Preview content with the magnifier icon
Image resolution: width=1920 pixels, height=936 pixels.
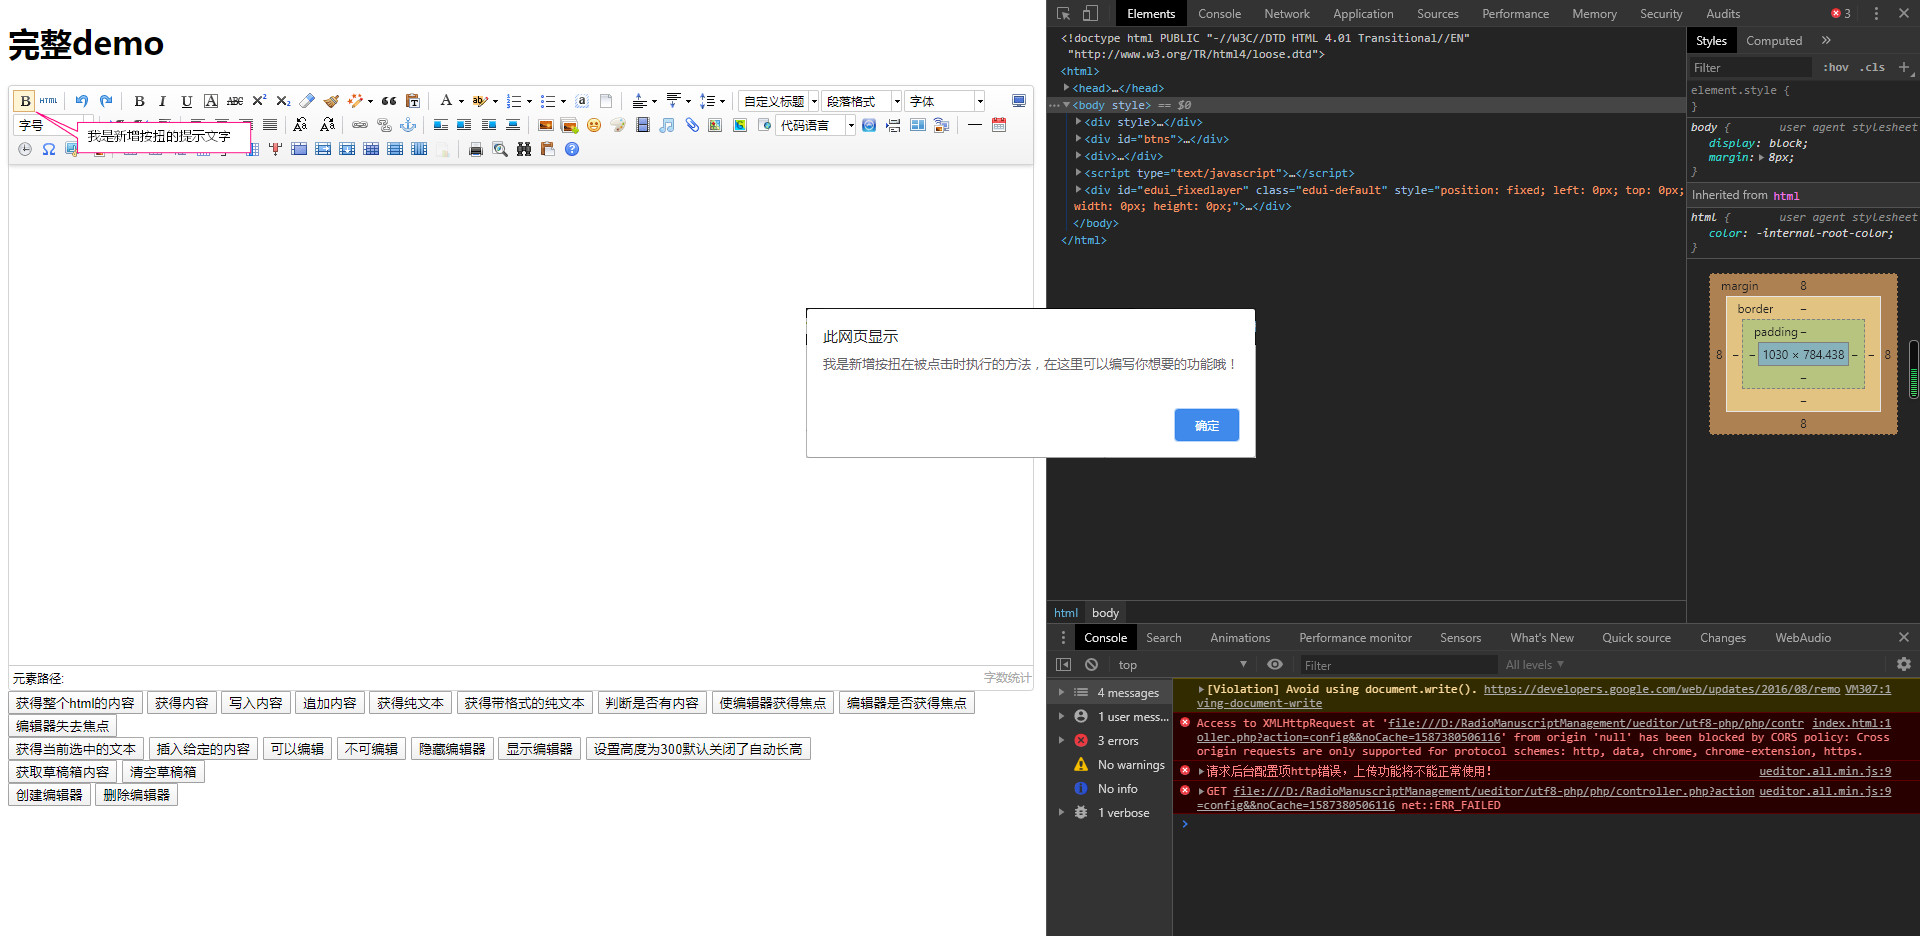(500, 149)
